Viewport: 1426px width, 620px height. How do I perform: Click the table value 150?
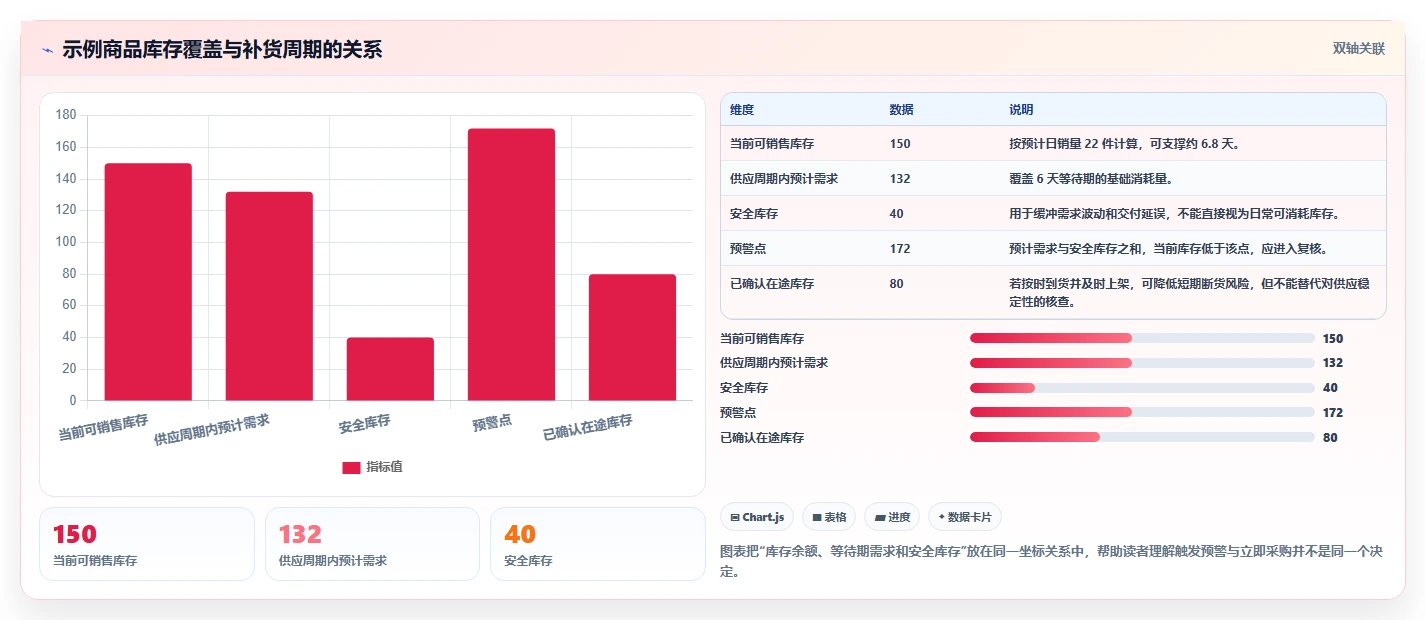(x=900, y=144)
